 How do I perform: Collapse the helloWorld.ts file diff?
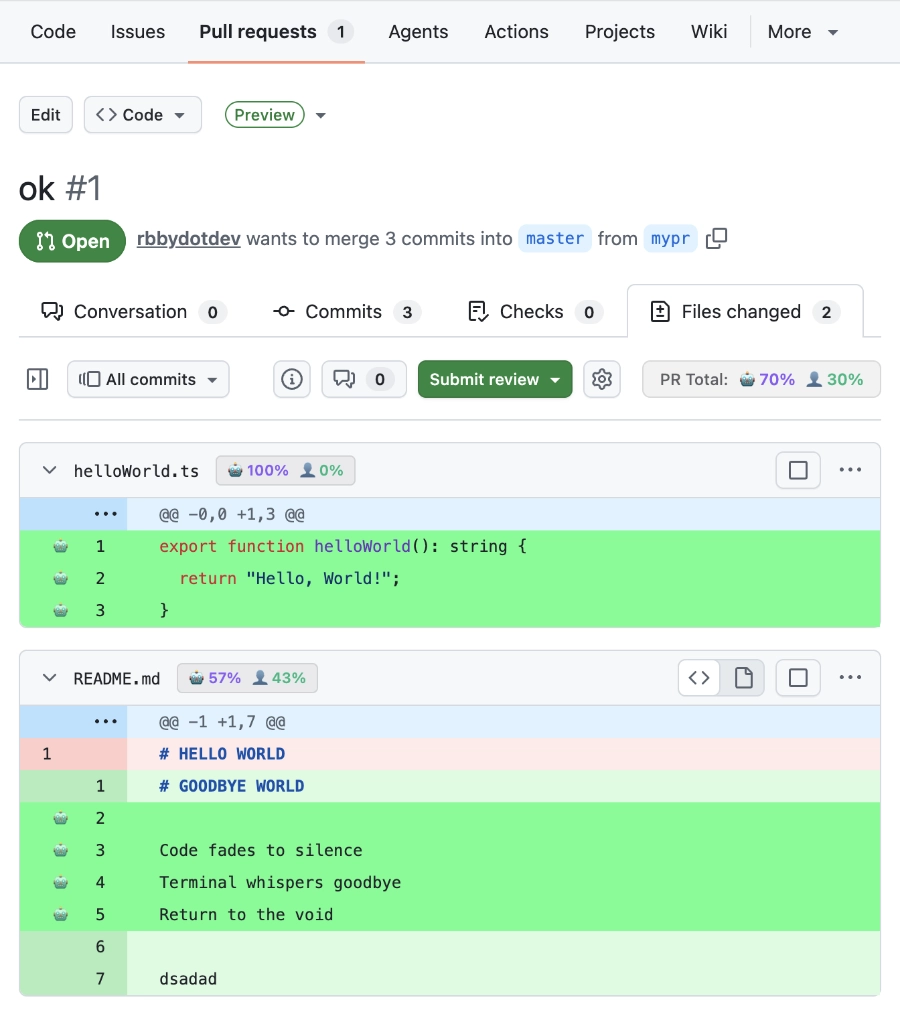[49, 470]
